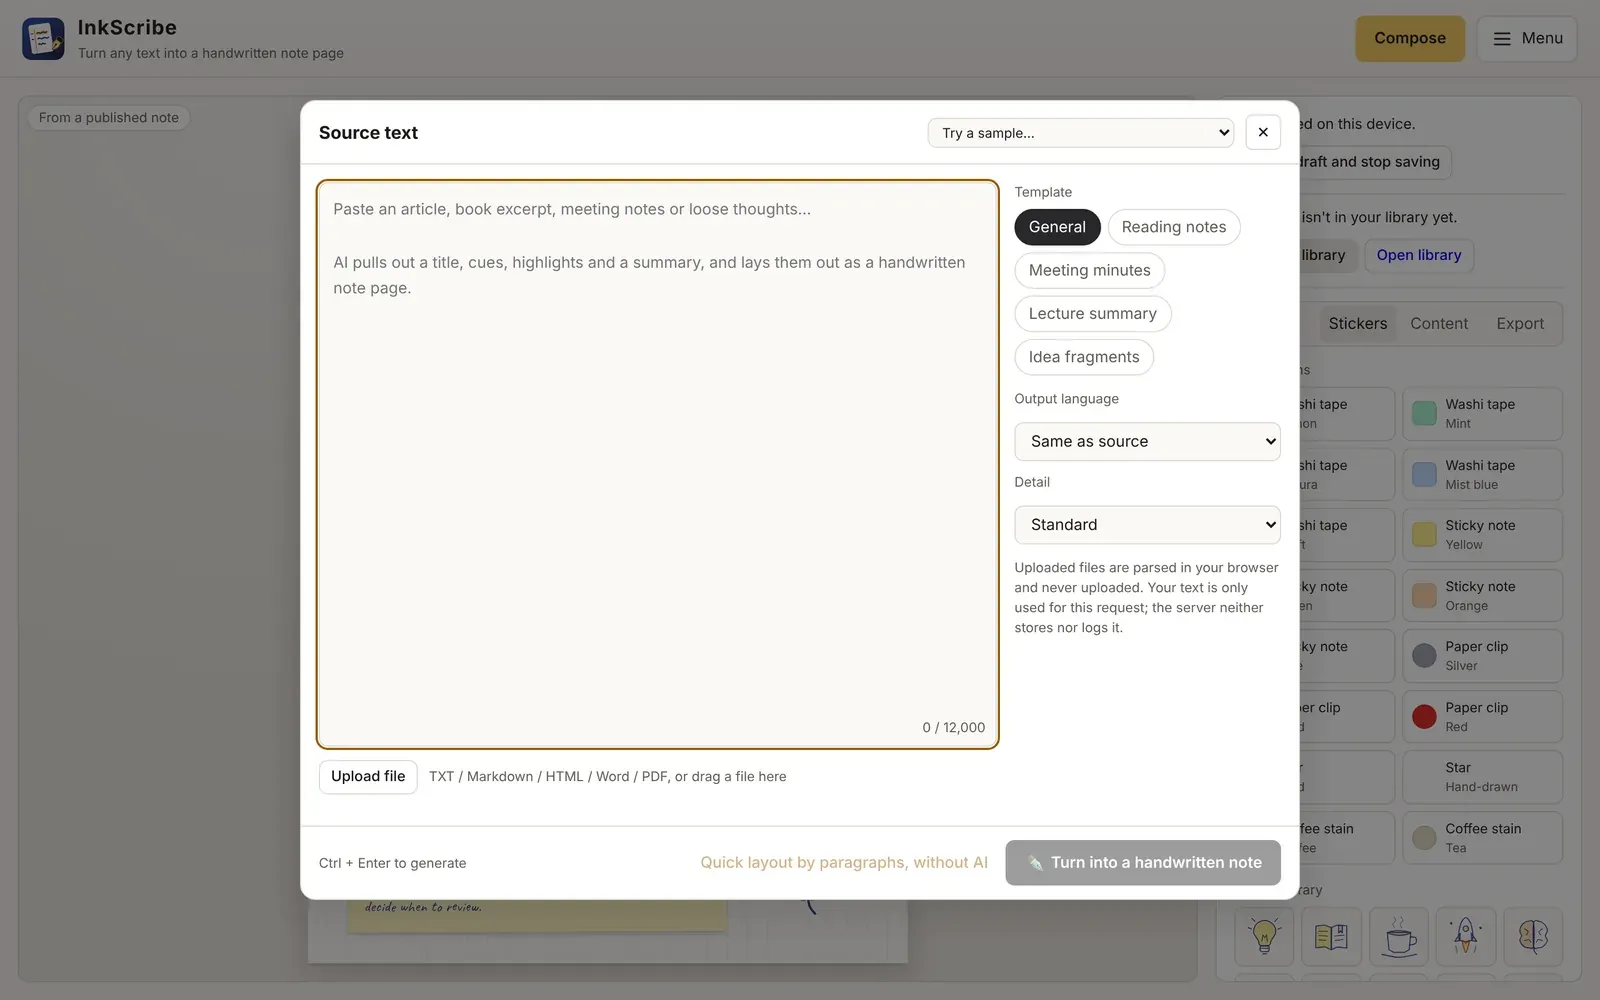Screen dimensions: 1600x1000
Task: Pick the Hand-drawn Star sticker
Action: click(x=1483, y=777)
